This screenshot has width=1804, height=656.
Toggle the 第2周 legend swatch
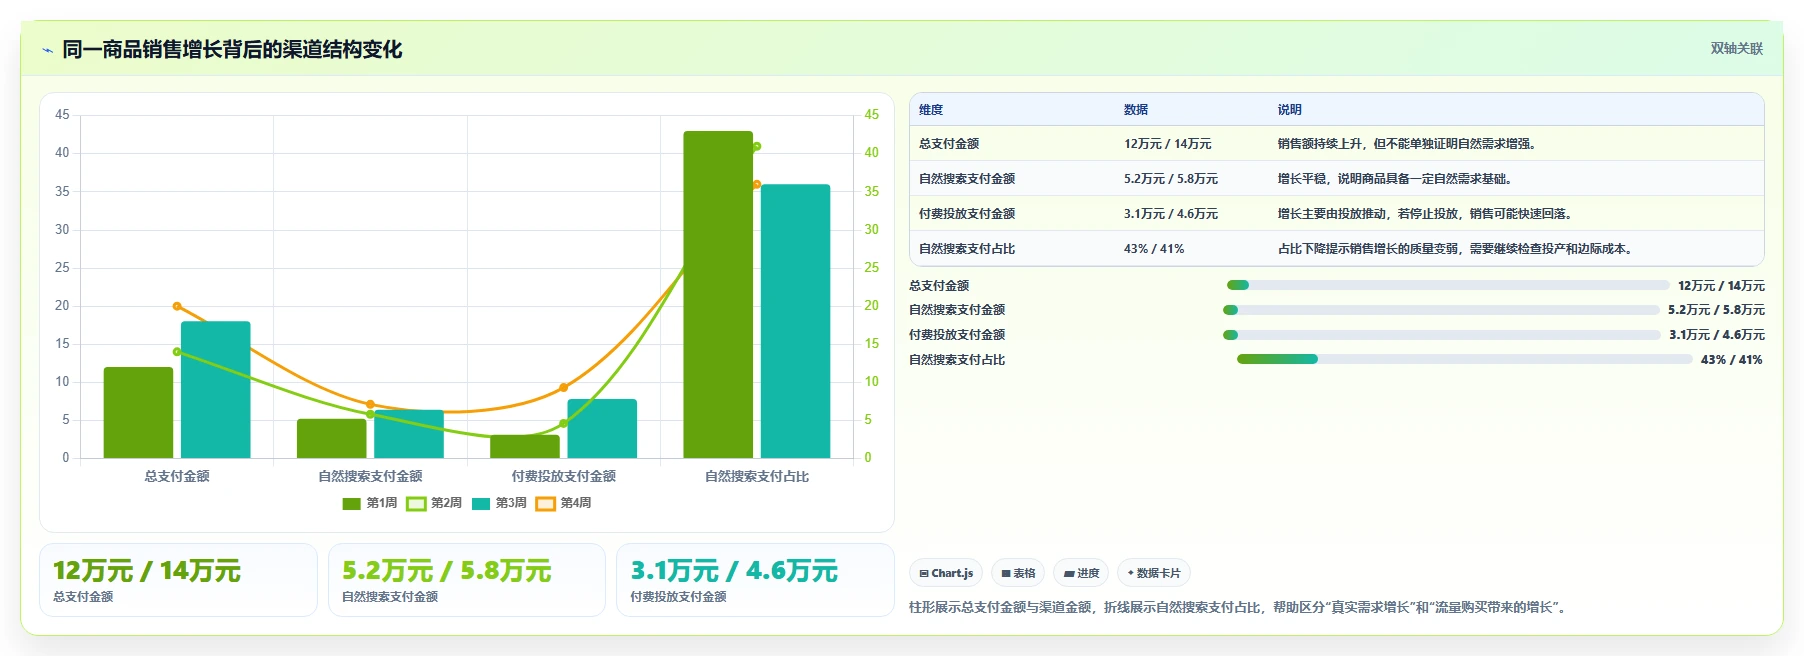point(416,503)
